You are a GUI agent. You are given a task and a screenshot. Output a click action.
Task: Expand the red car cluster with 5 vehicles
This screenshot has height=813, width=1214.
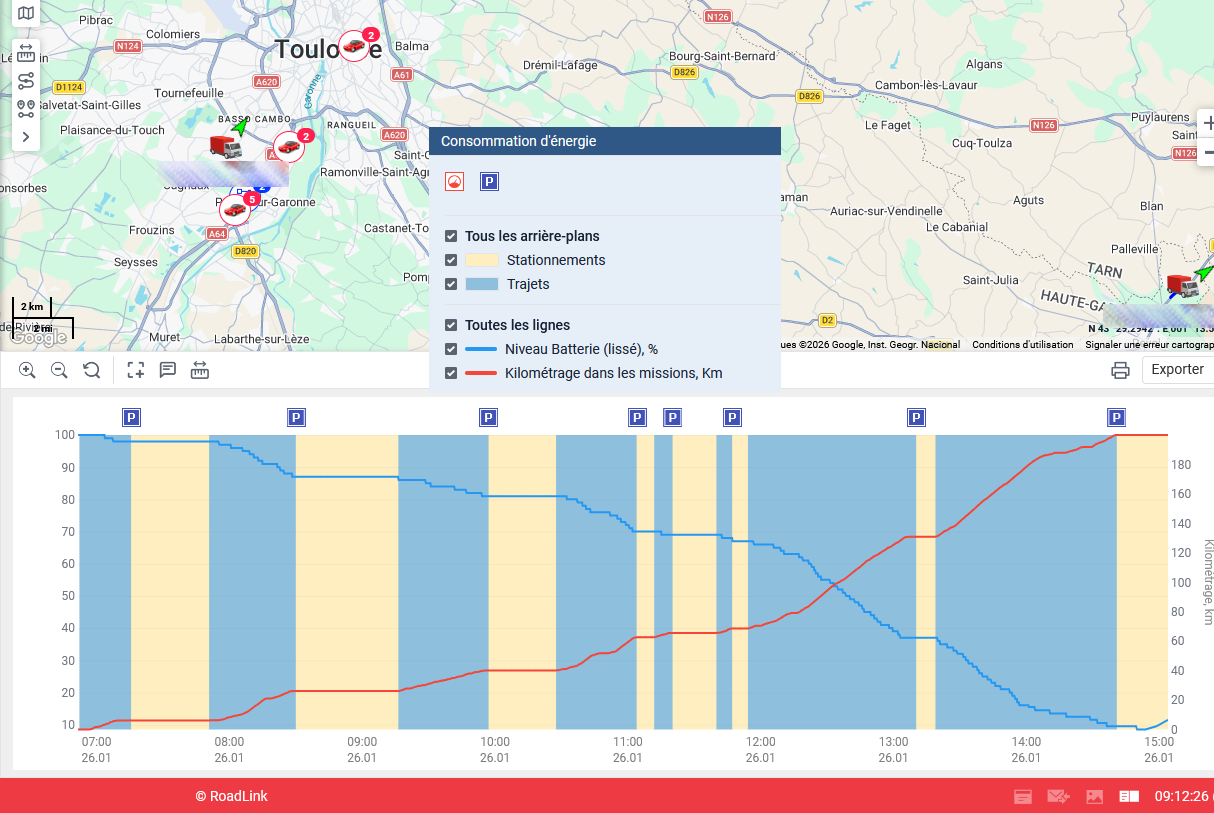point(235,209)
